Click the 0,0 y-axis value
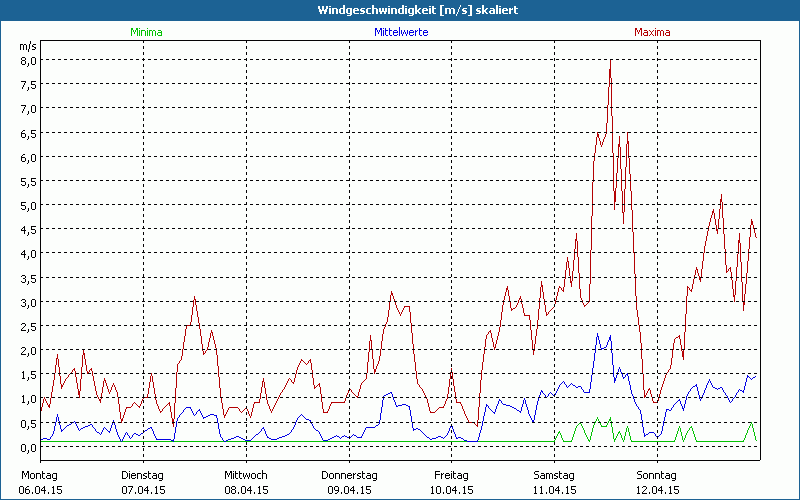The width and height of the screenshot is (800, 500). pyautogui.click(x=29, y=447)
